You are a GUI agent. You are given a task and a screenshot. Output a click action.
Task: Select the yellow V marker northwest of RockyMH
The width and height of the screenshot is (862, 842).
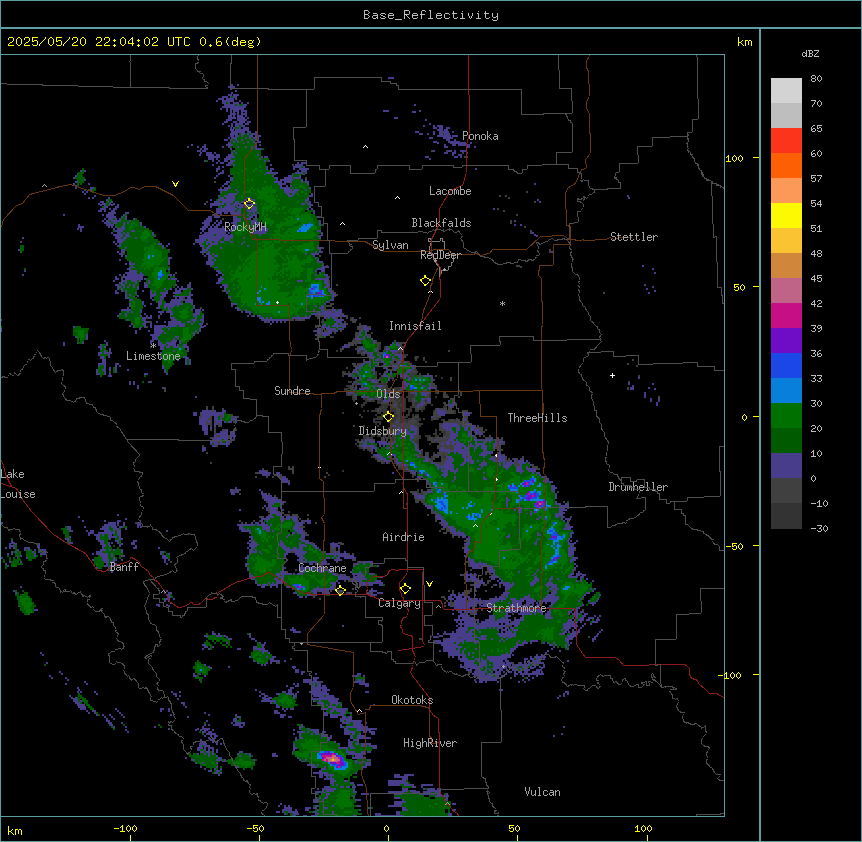click(175, 184)
